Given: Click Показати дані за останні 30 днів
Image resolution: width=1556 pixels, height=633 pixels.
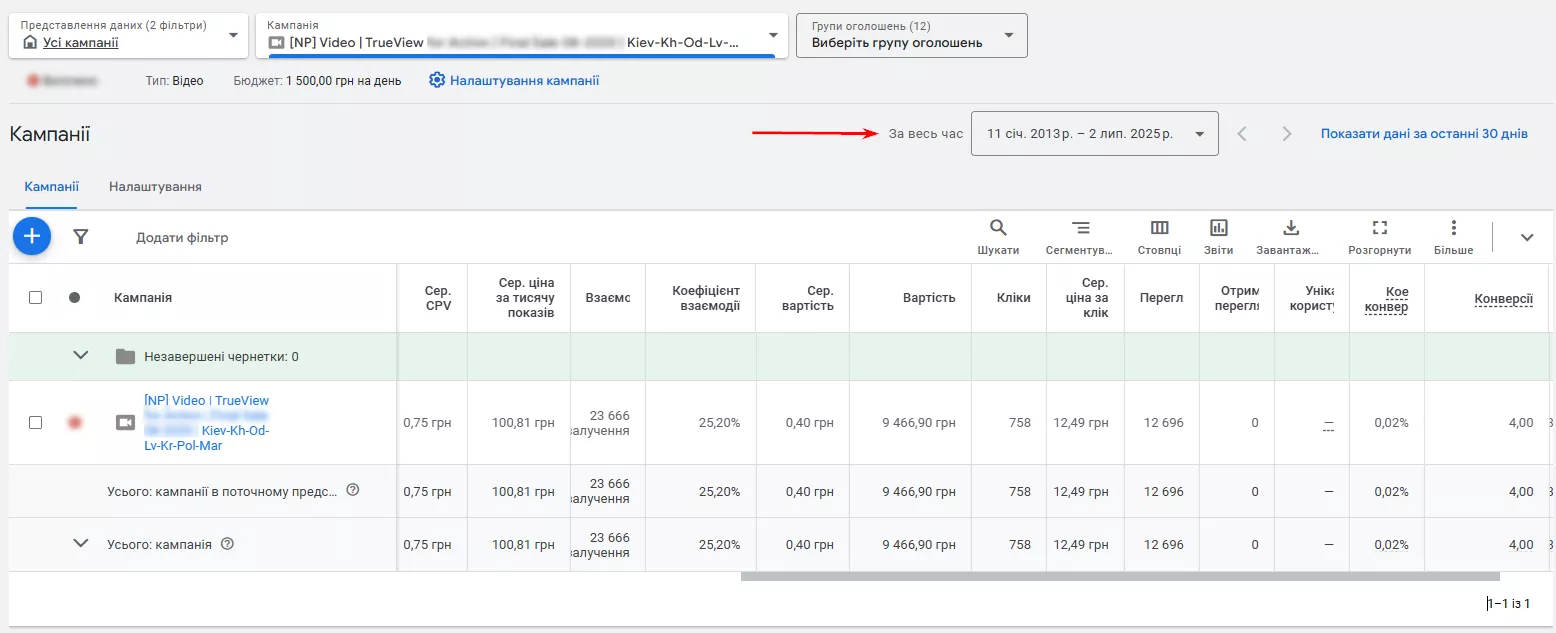Looking at the screenshot, I should point(1424,133).
